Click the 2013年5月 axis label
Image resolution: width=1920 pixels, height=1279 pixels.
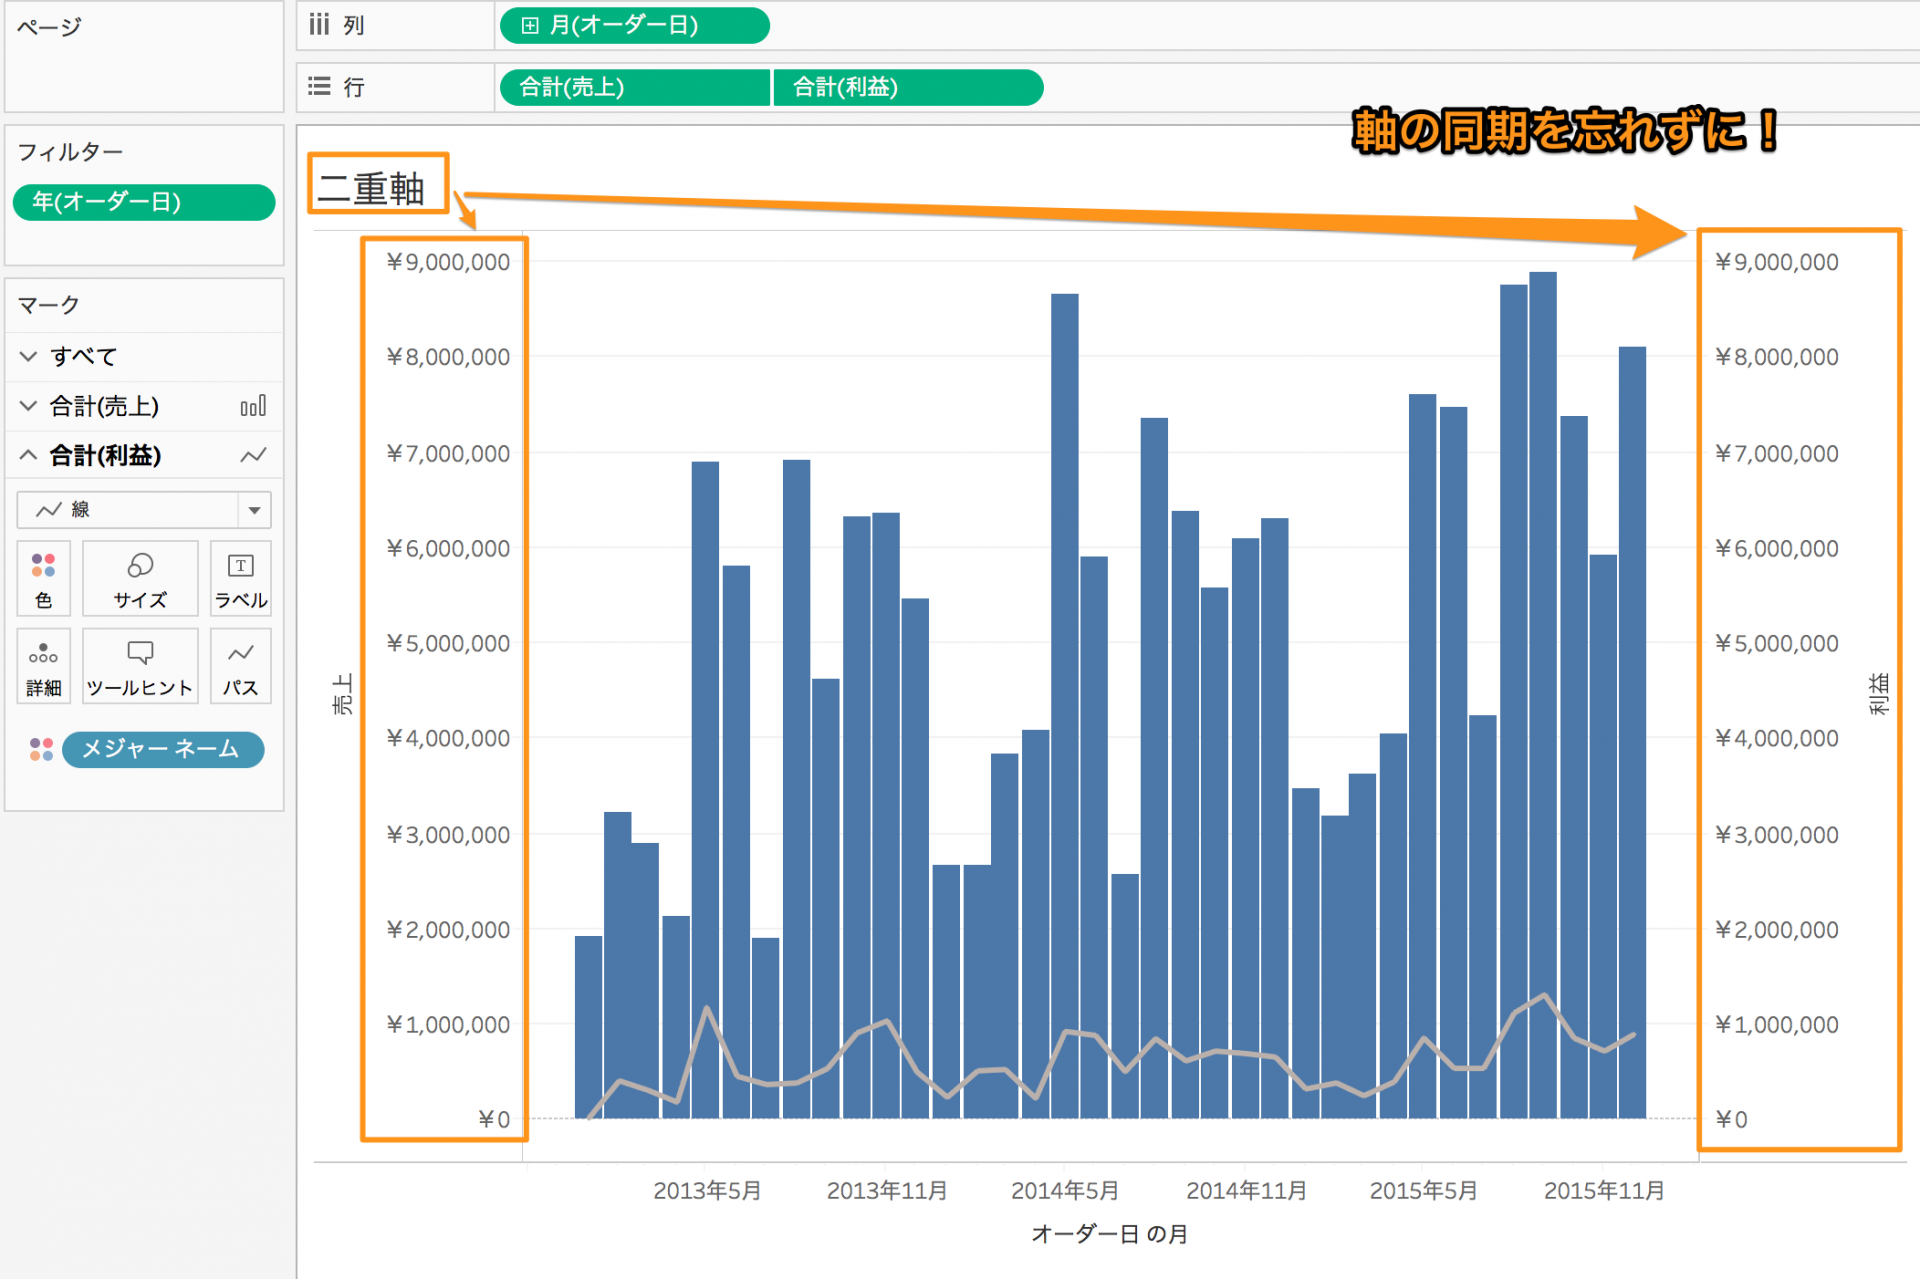[707, 1191]
